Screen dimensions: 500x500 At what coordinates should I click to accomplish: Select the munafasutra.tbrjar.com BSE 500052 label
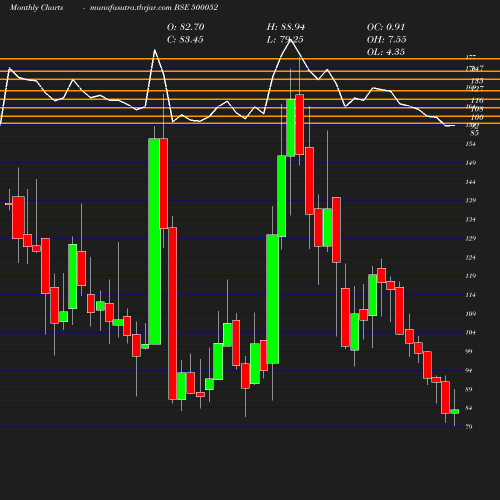[154, 7]
